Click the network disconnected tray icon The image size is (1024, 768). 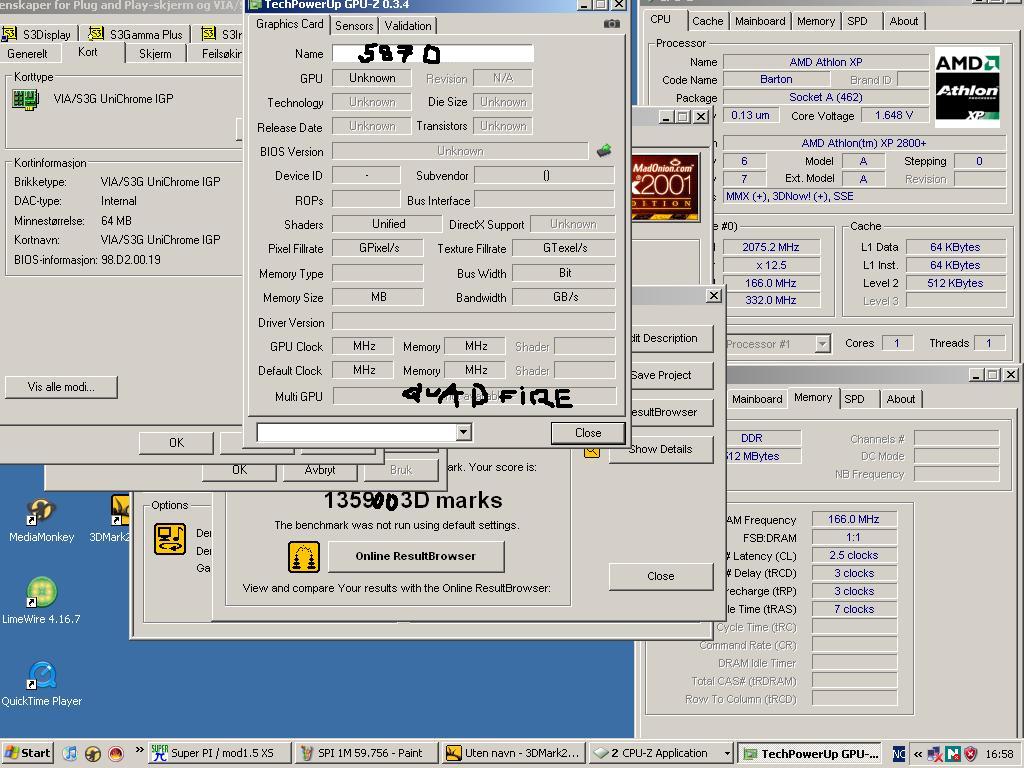tap(935, 754)
